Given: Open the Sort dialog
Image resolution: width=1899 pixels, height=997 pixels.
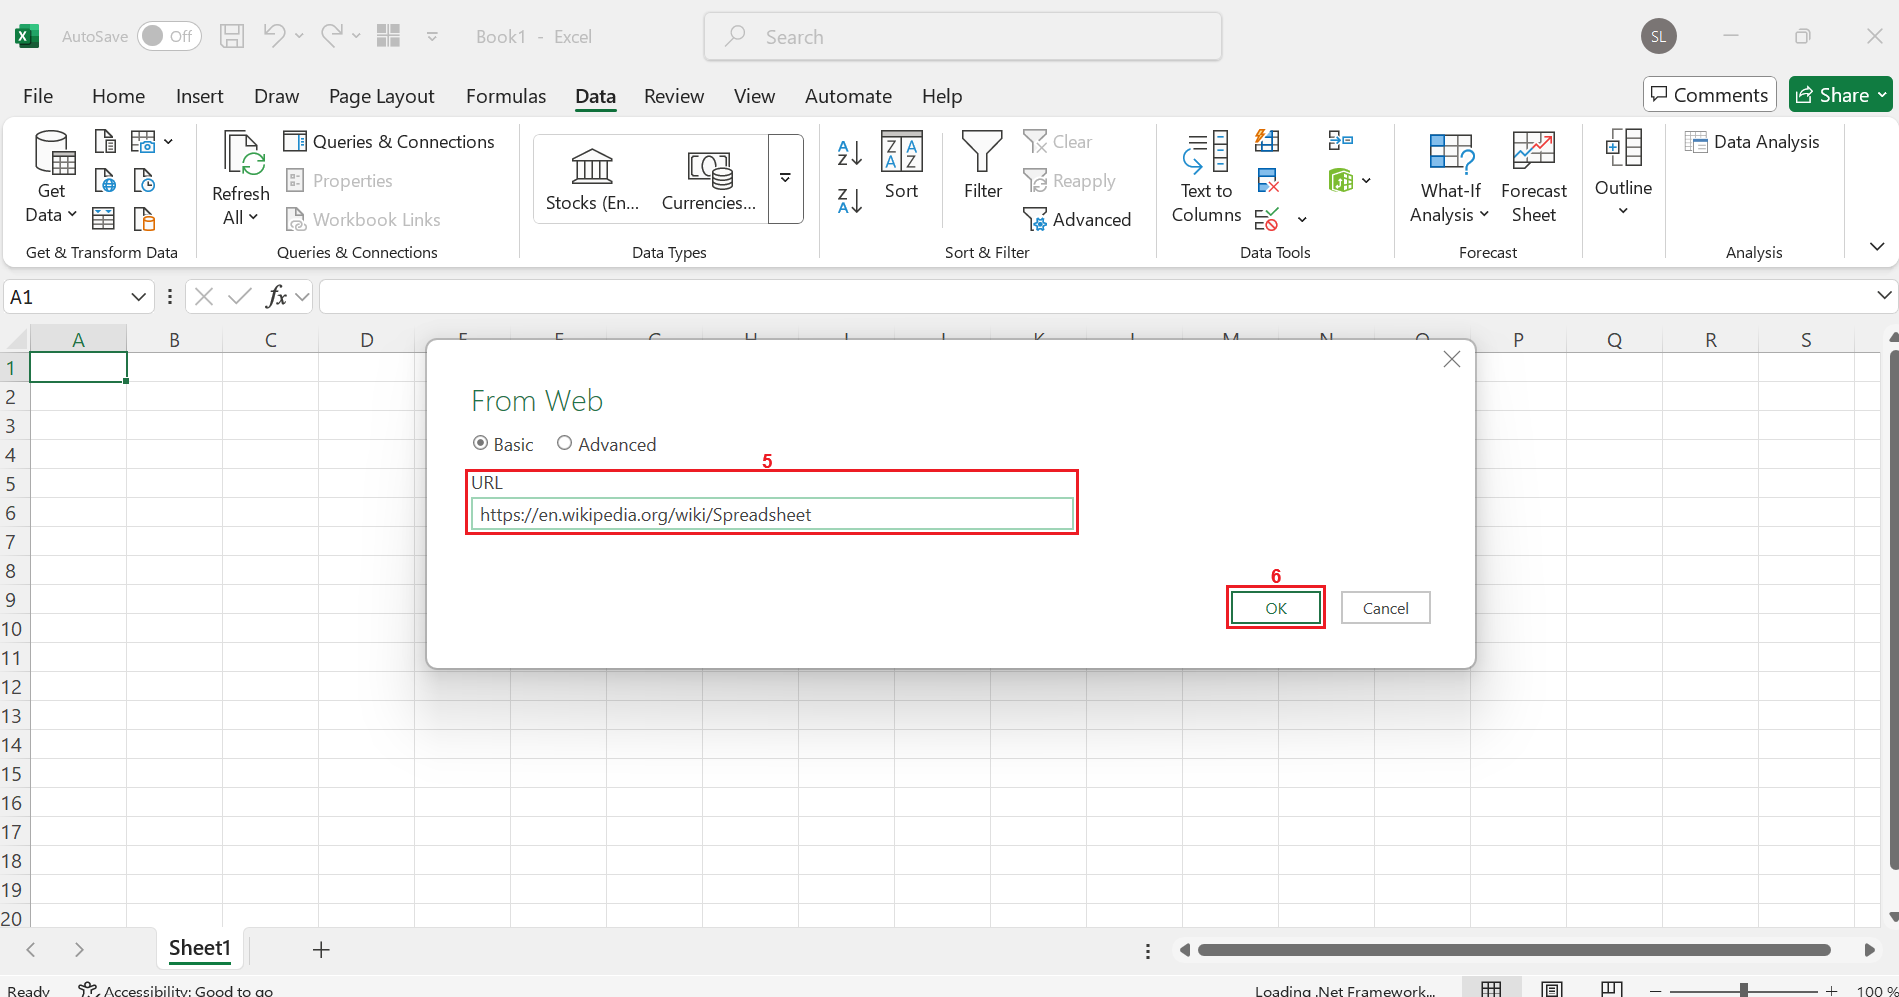Looking at the screenshot, I should (901, 166).
